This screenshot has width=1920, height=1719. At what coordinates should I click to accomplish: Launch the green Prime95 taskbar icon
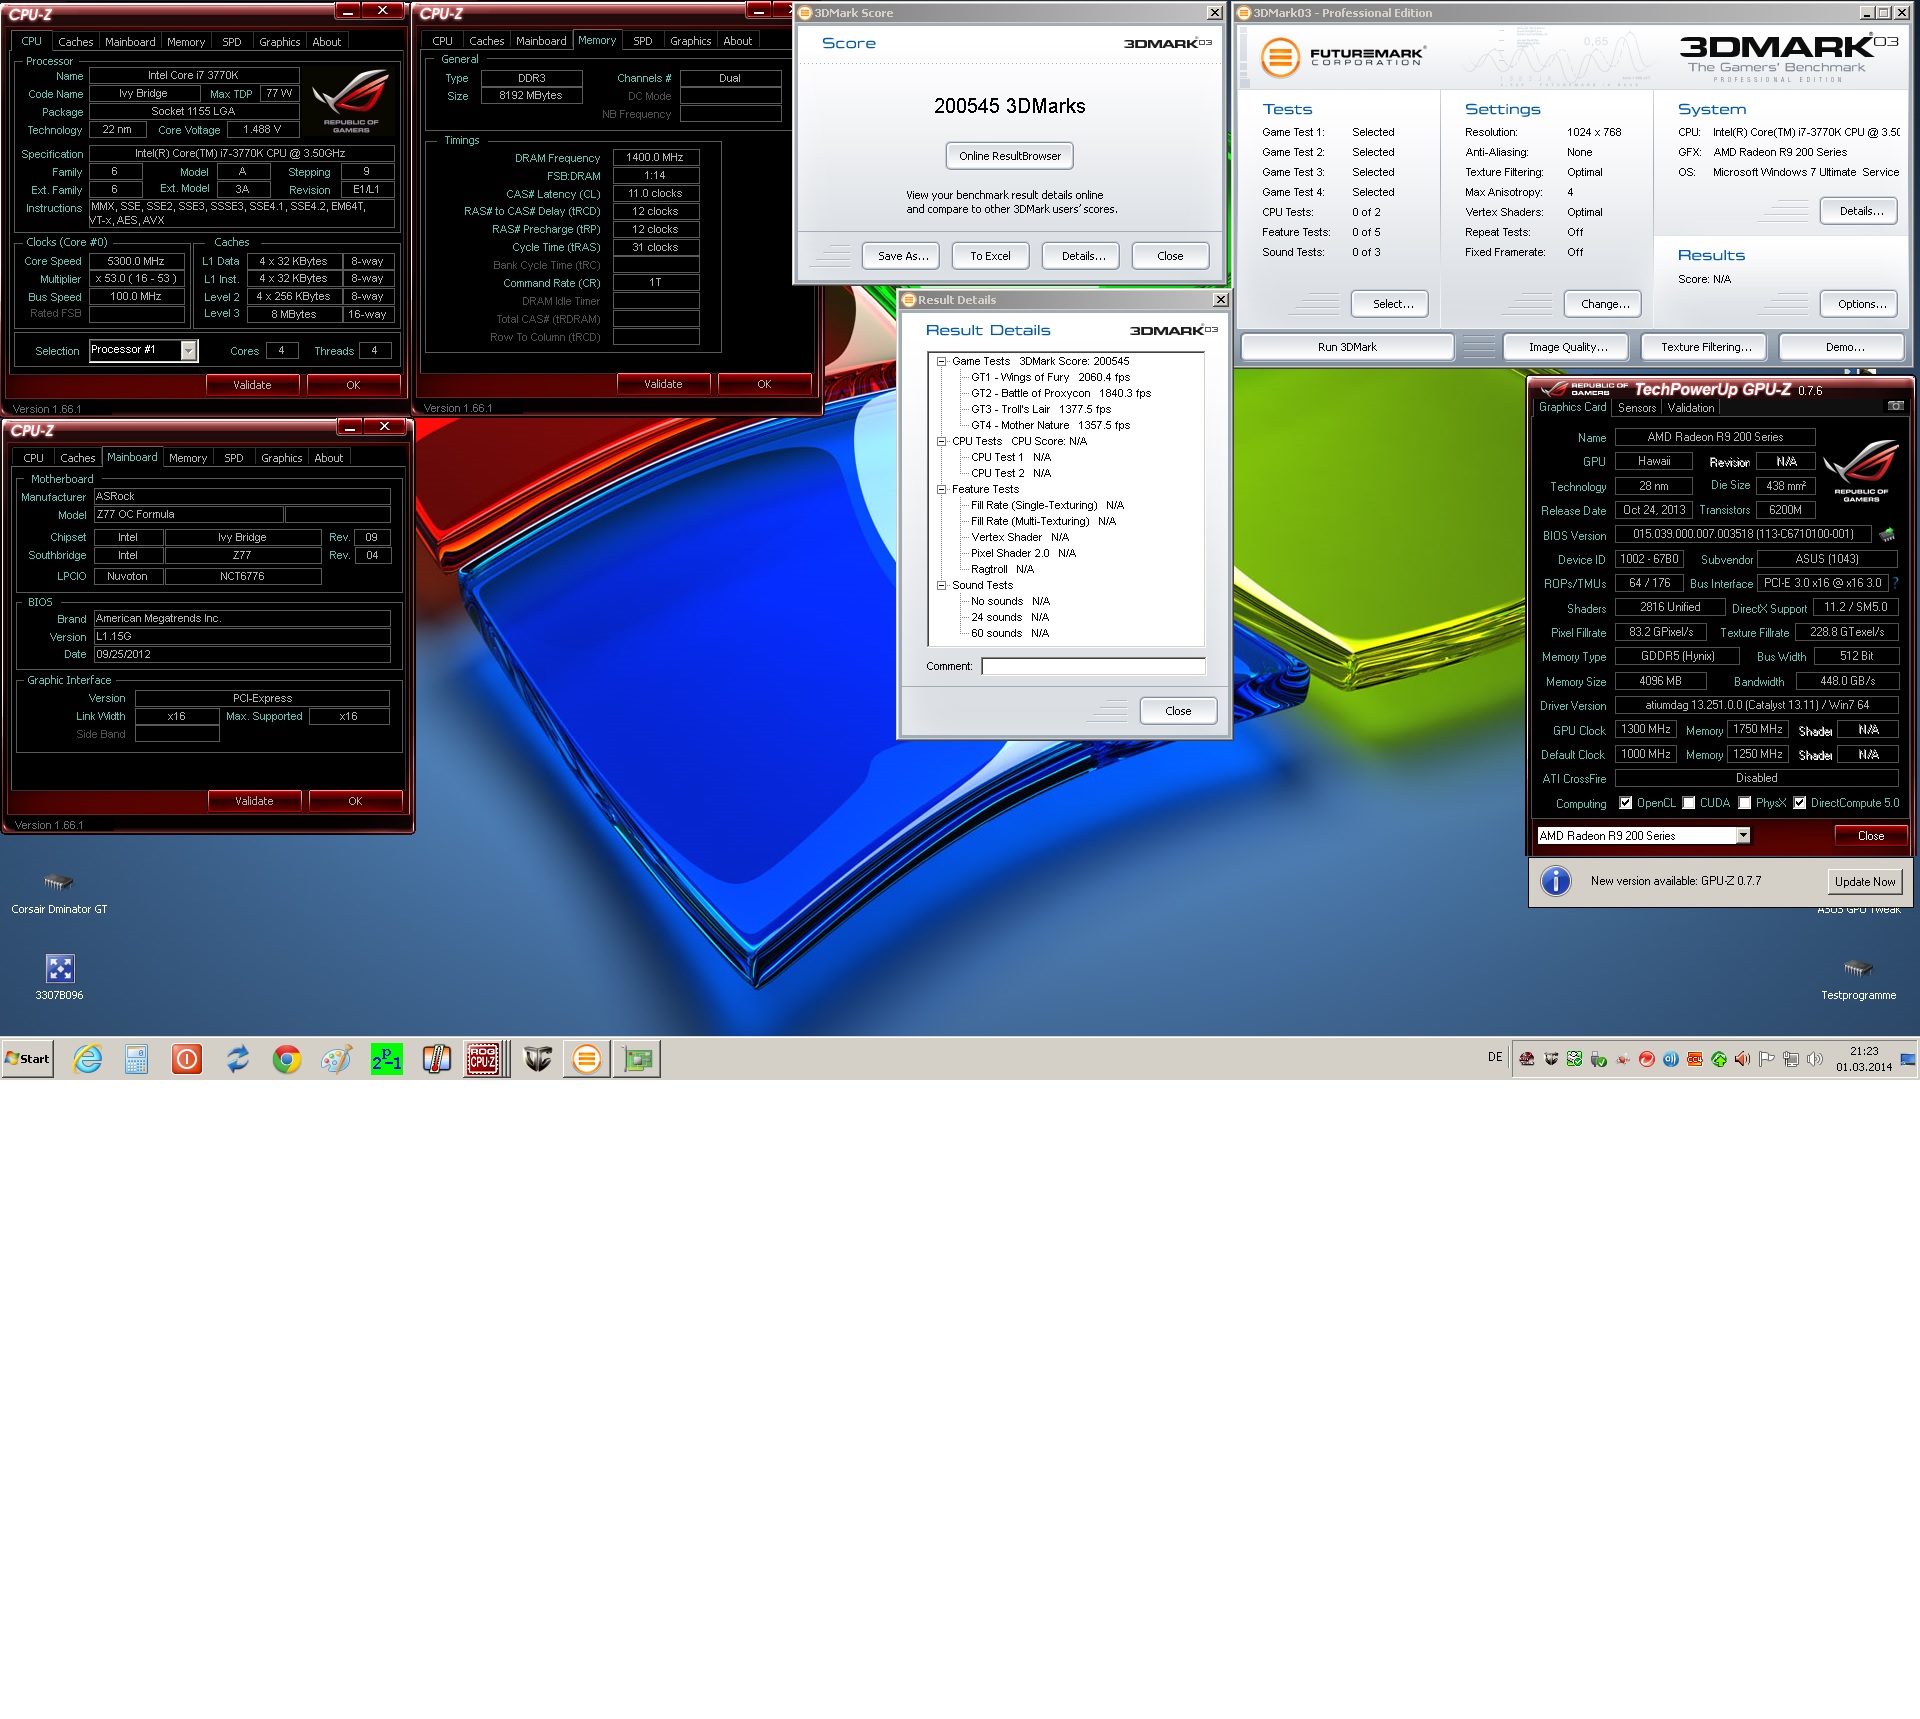point(386,1059)
